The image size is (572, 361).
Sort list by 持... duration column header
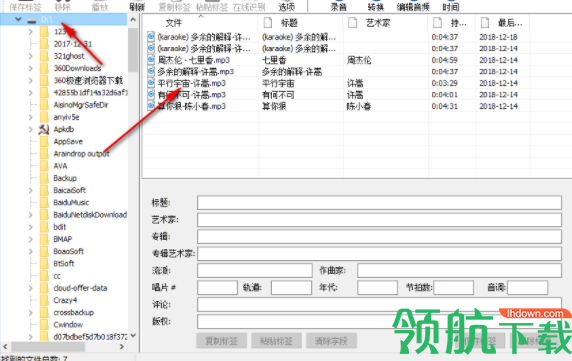tap(452, 23)
